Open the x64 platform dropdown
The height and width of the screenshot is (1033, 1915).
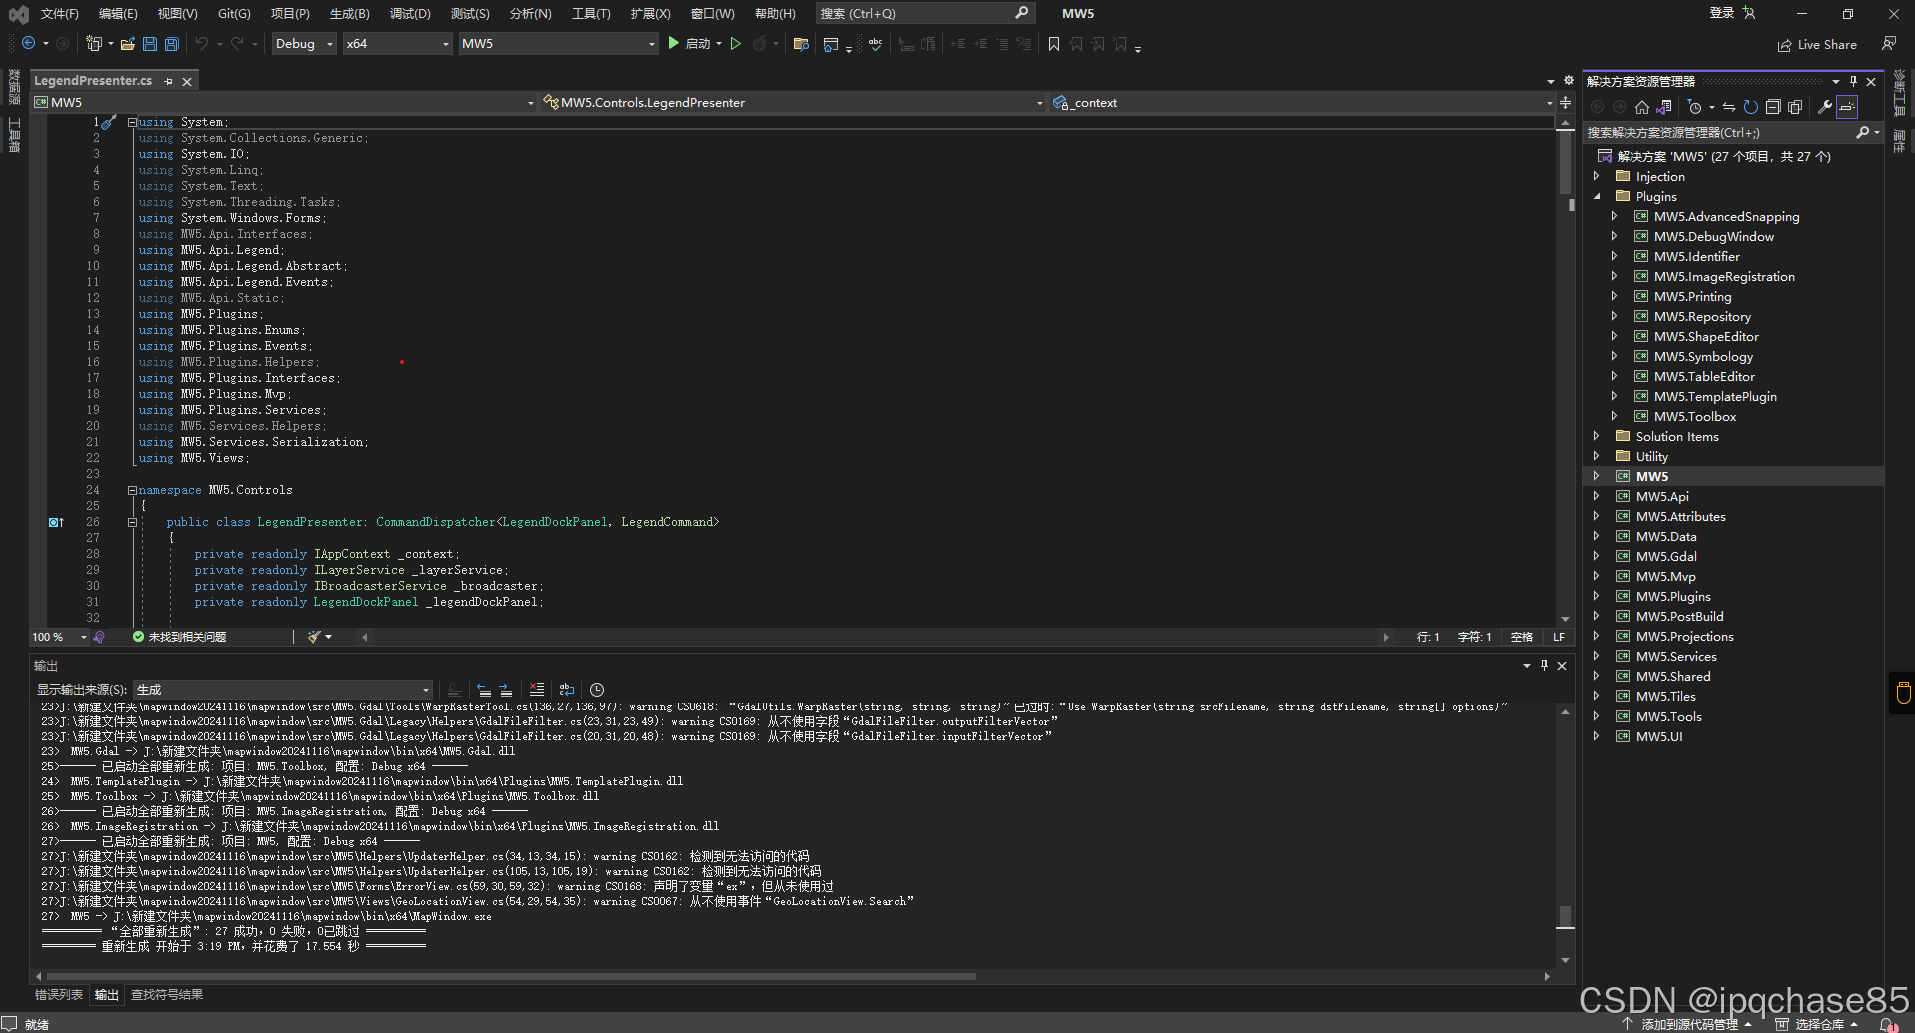tap(396, 43)
